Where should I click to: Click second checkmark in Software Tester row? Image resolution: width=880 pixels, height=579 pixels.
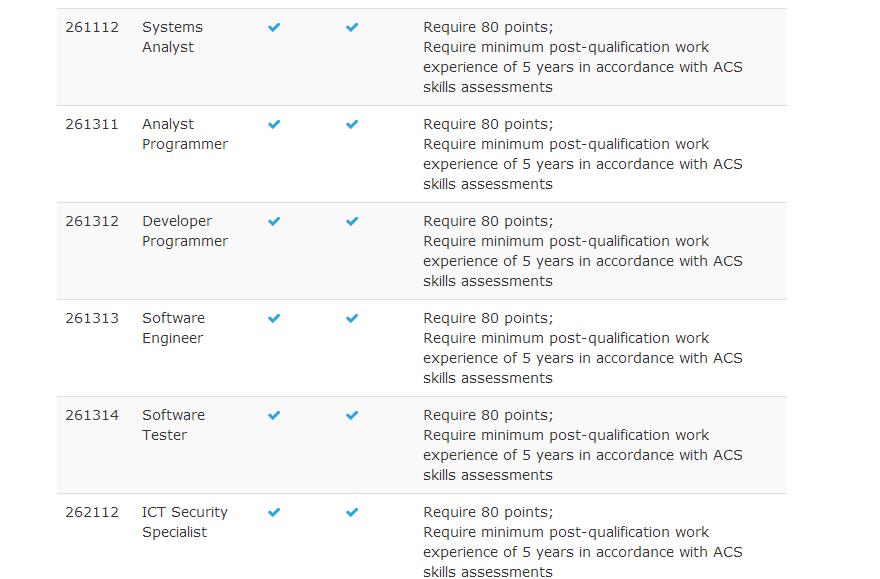(352, 415)
